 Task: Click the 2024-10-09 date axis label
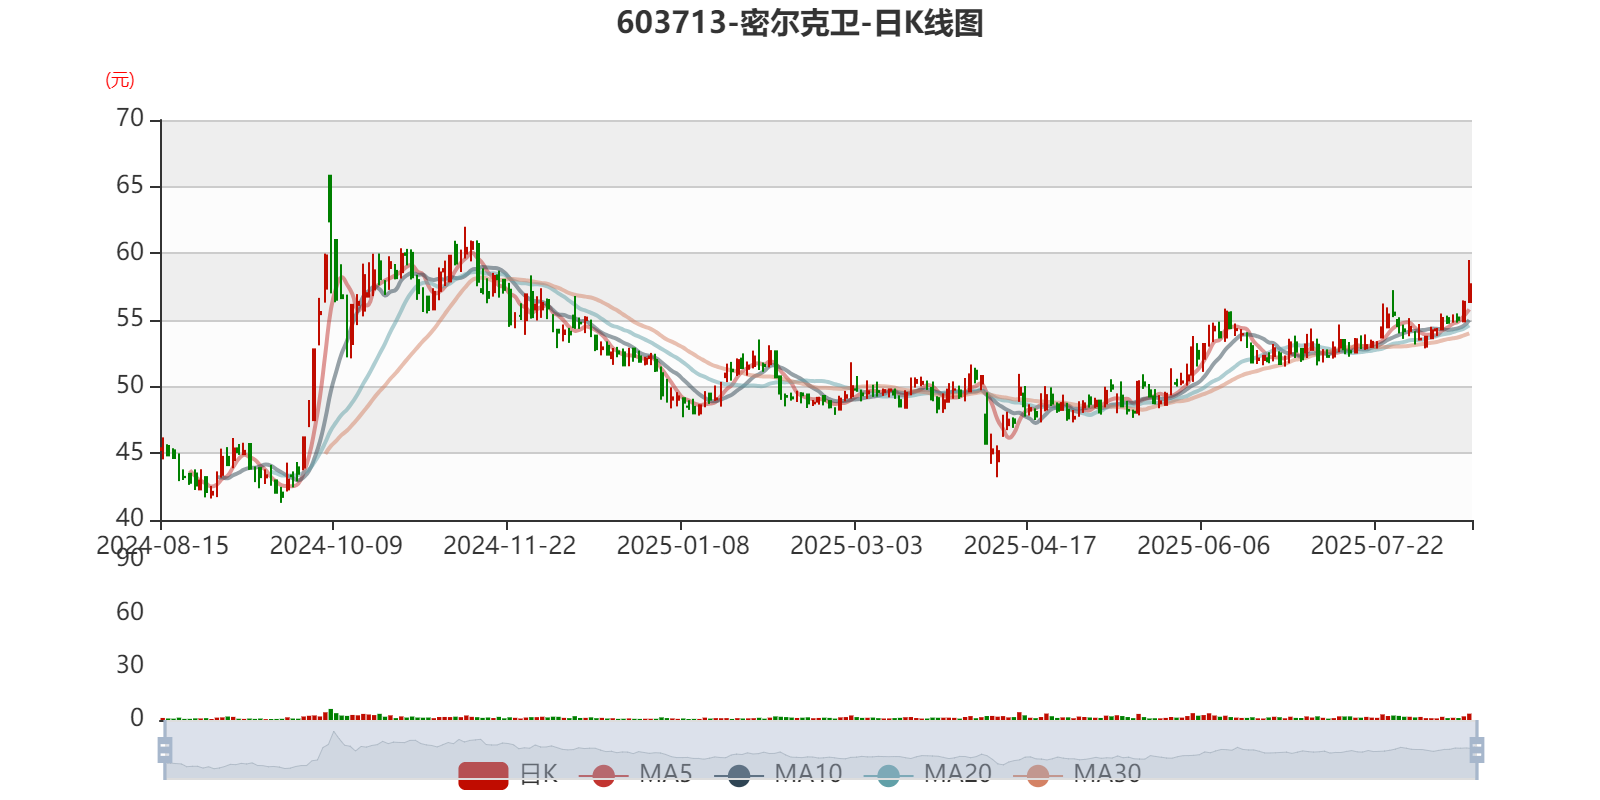[x=336, y=546]
